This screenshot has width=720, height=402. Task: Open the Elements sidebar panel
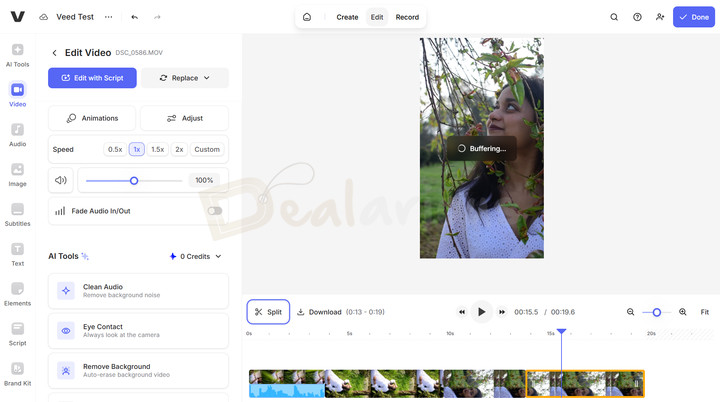point(17,294)
